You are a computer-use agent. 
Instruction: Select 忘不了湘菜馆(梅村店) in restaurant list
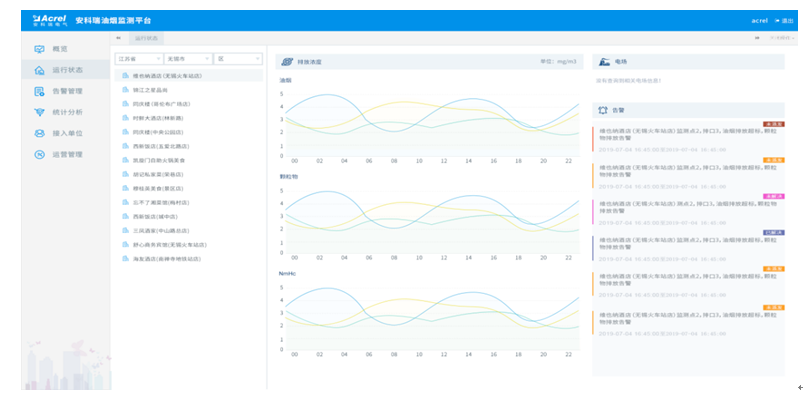[x=188, y=202]
